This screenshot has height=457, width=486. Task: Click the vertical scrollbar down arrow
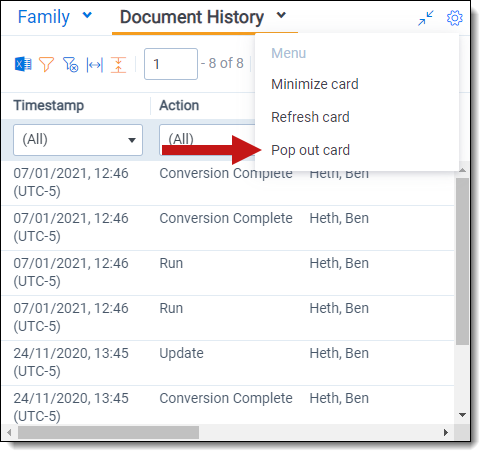coord(462,415)
